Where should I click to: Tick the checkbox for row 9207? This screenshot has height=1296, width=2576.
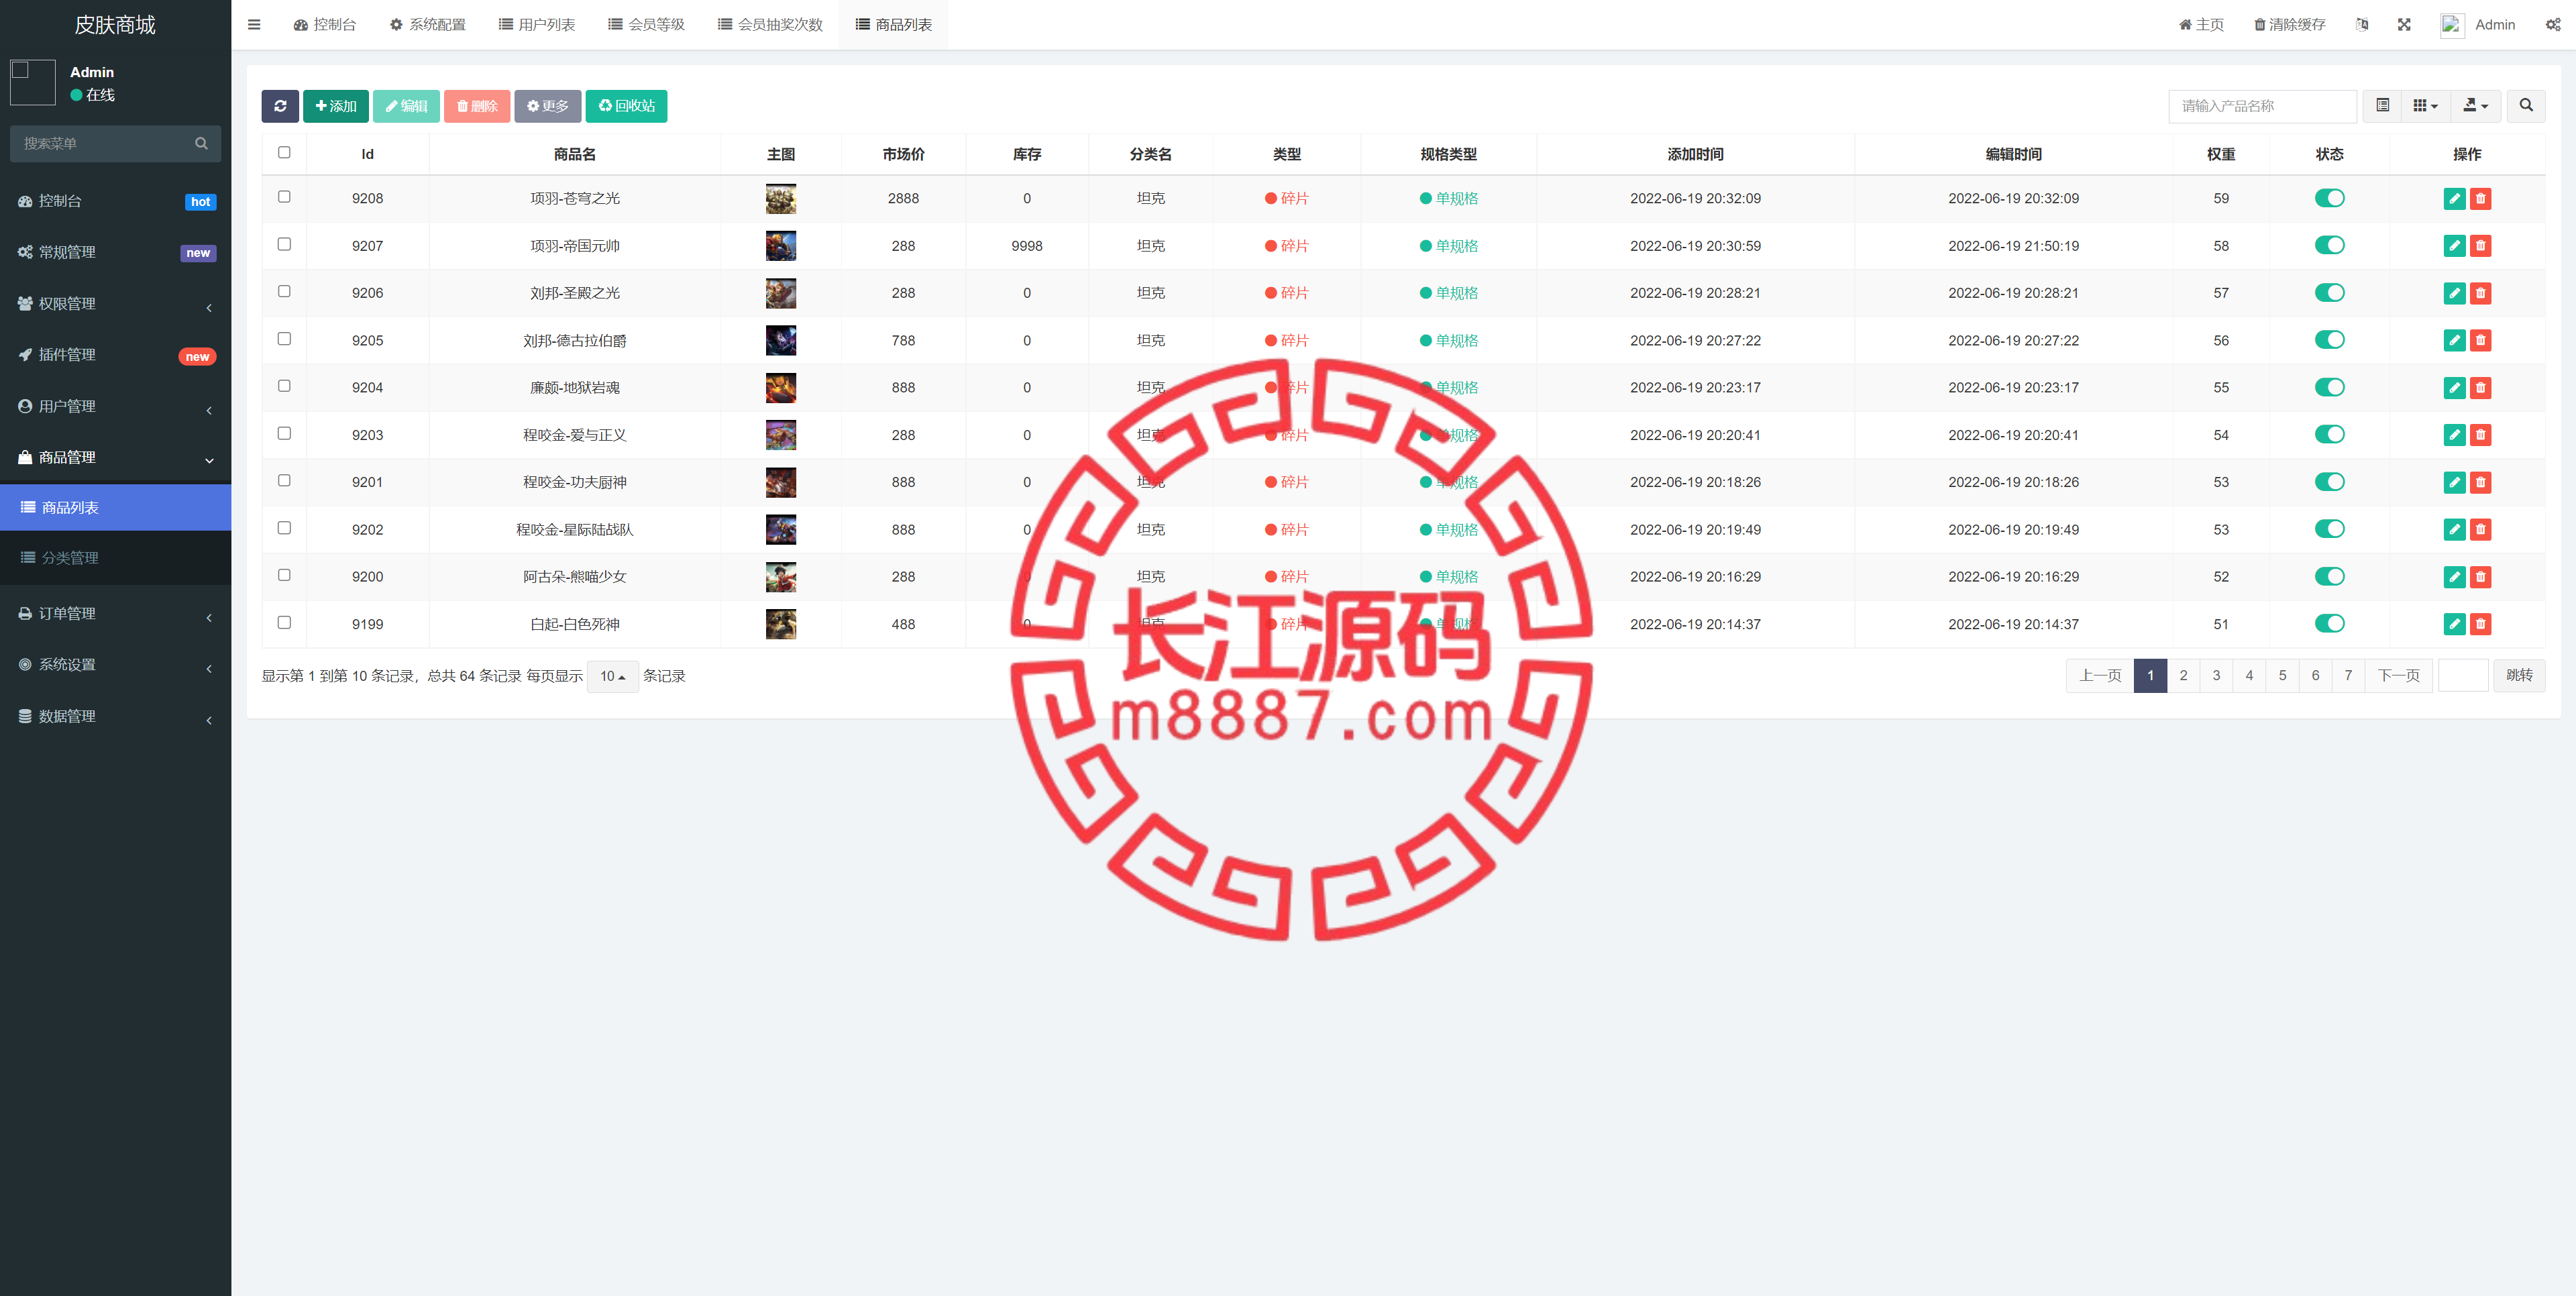point(284,244)
